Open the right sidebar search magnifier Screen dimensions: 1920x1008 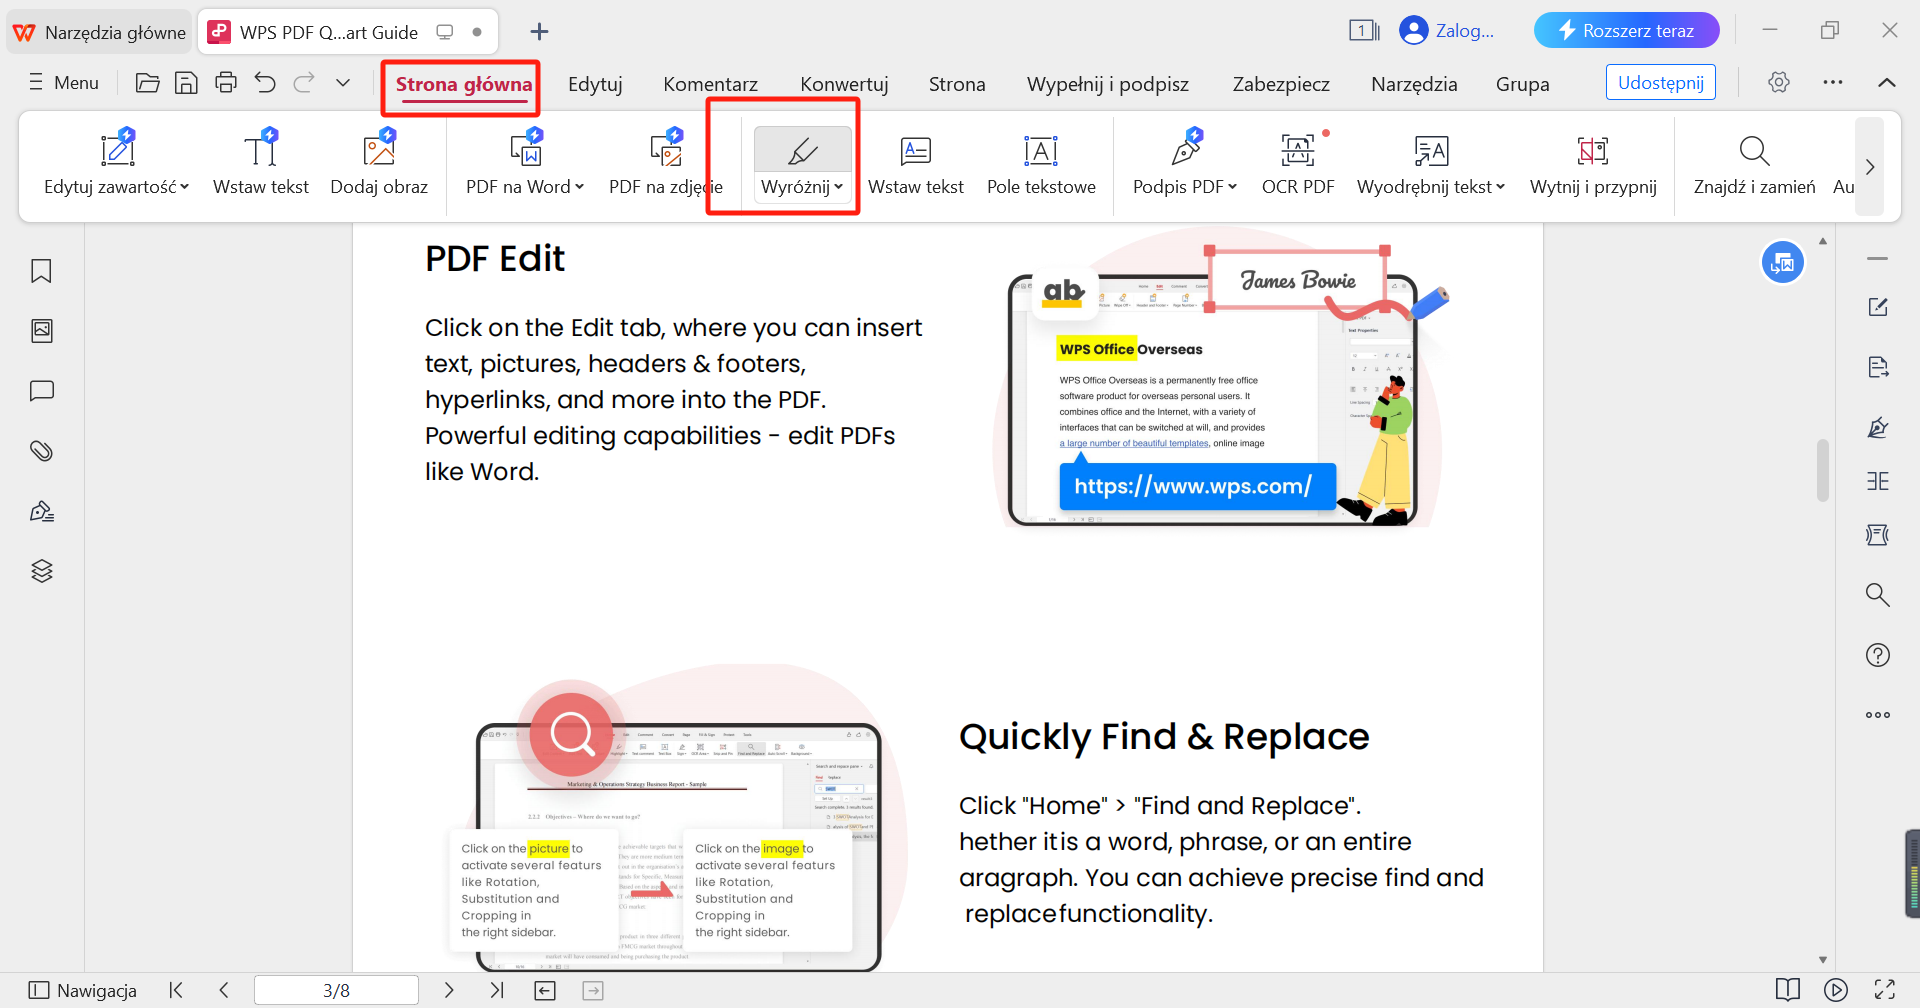tap(1878, 595)
